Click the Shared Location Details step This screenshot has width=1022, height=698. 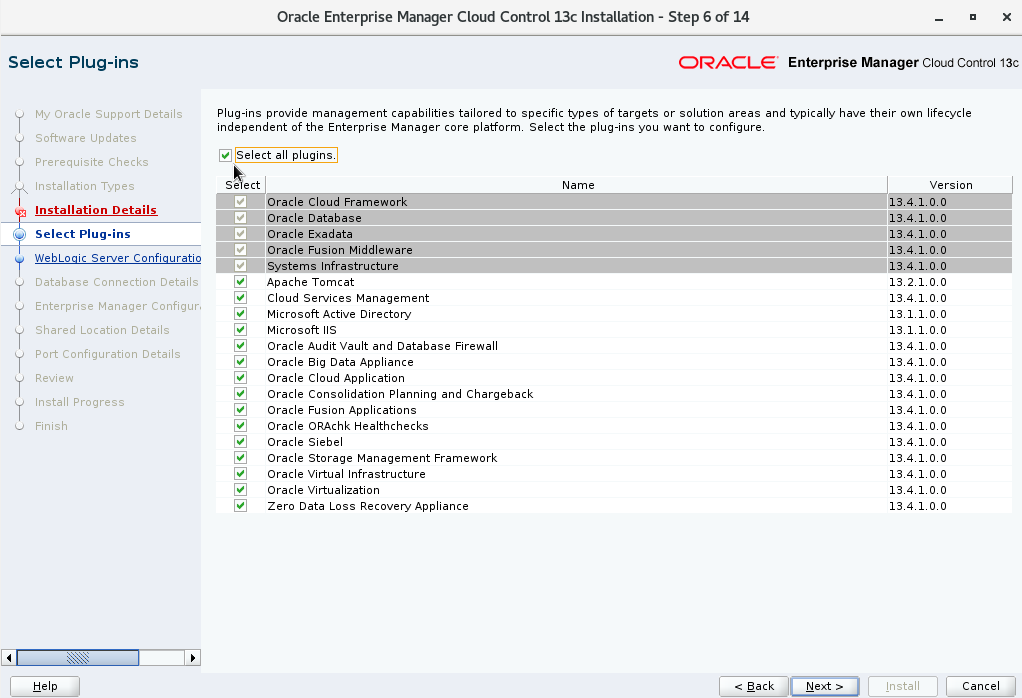[x=102, y=330]
